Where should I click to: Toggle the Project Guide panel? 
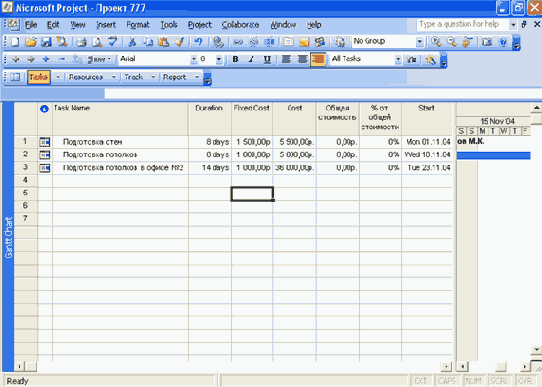click(x=15, y=77)
